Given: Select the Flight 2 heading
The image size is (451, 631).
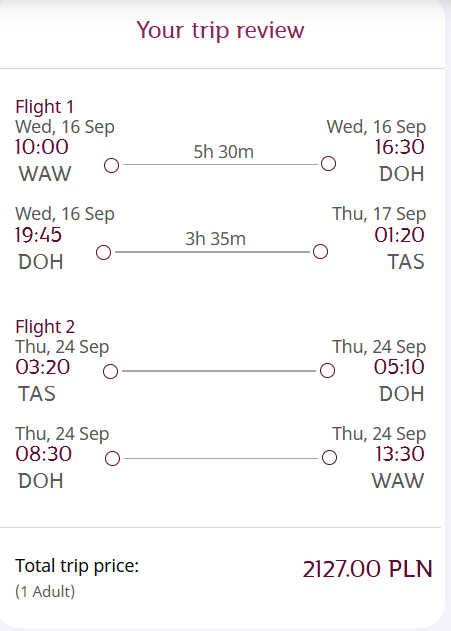Looking at the screenshot, I should pyautogui.click(x=45, y=327).
